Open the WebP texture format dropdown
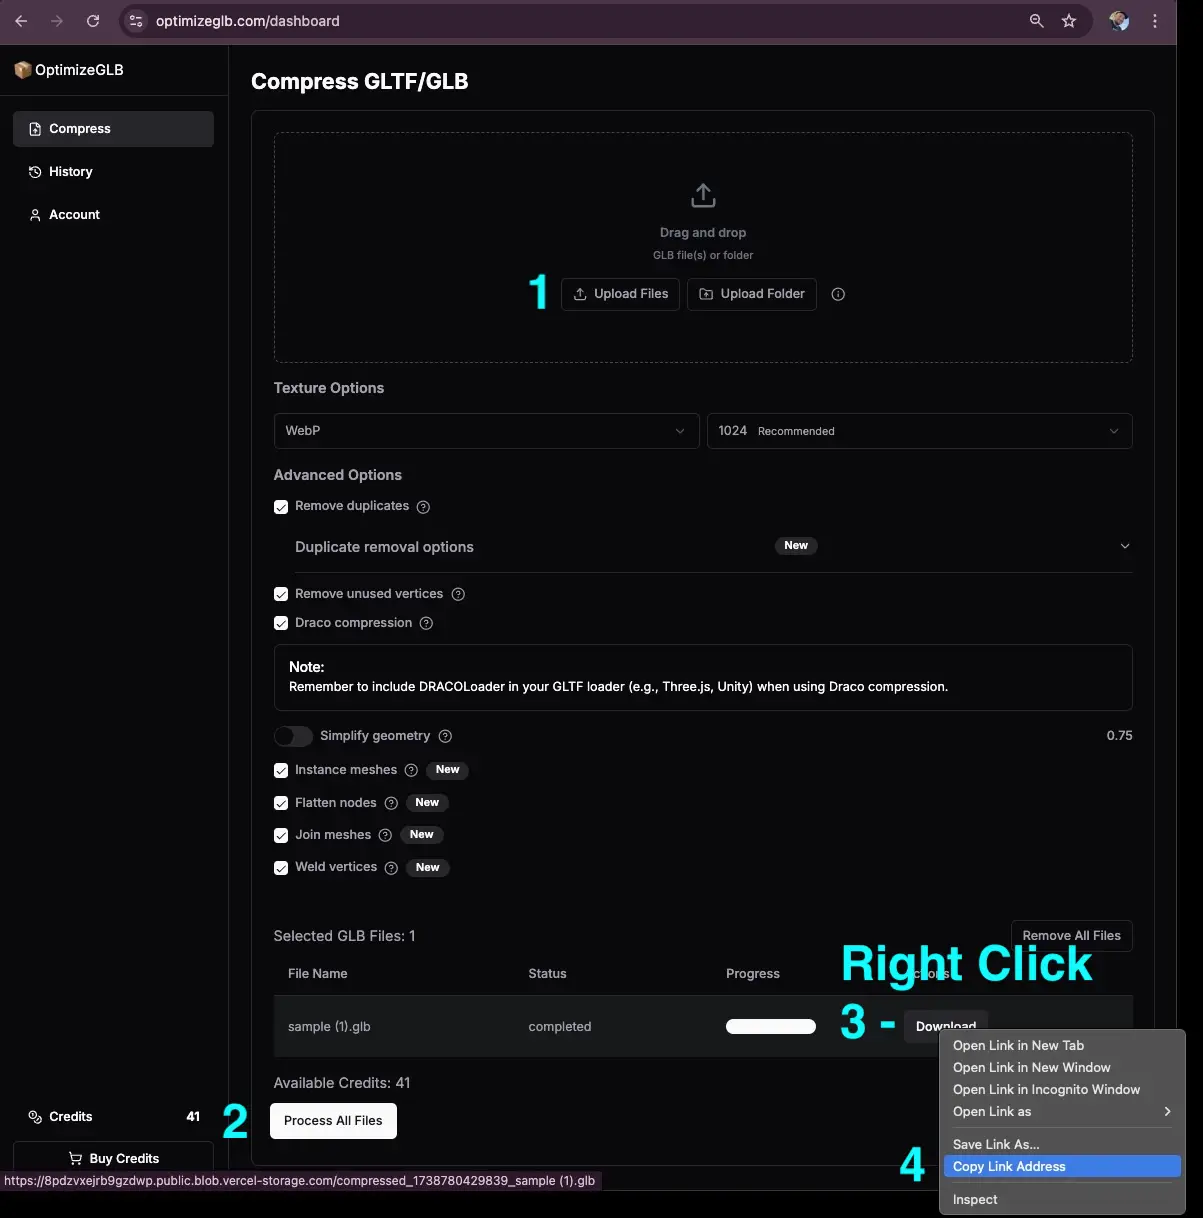Image resolution: width=1203 pixels, height=1218 pixels. point(487,431)
